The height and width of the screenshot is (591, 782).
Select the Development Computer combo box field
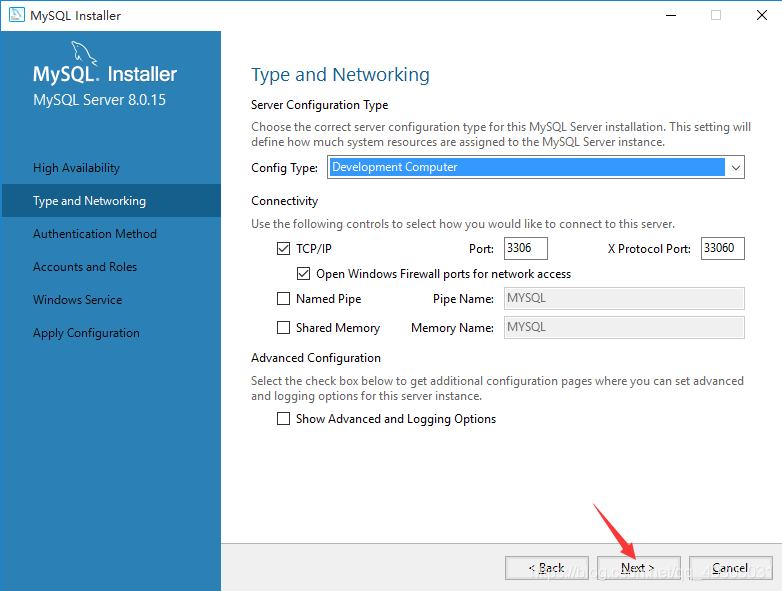pos(536,167)
